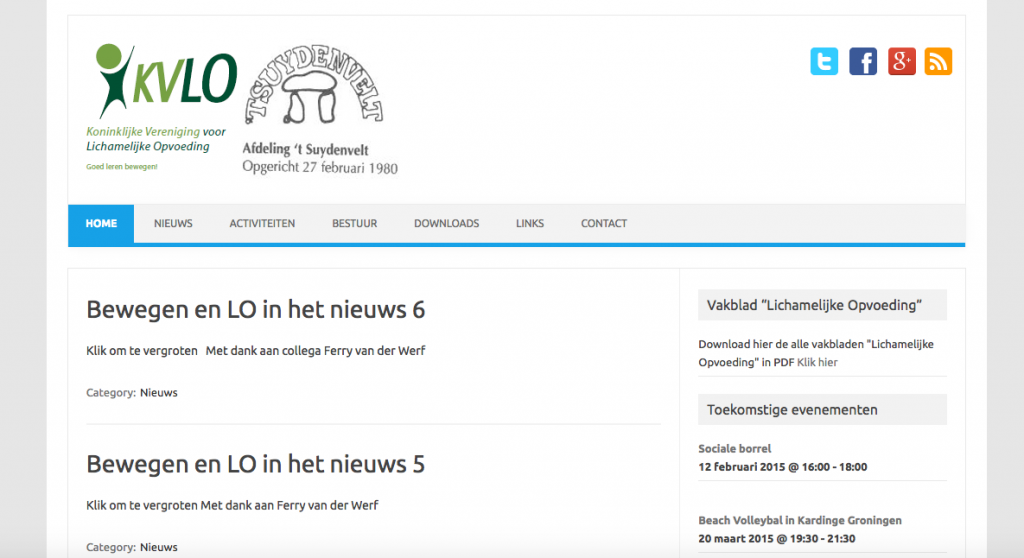
Task: Open the Facebook social icon
Action: (x=863, y=61)
